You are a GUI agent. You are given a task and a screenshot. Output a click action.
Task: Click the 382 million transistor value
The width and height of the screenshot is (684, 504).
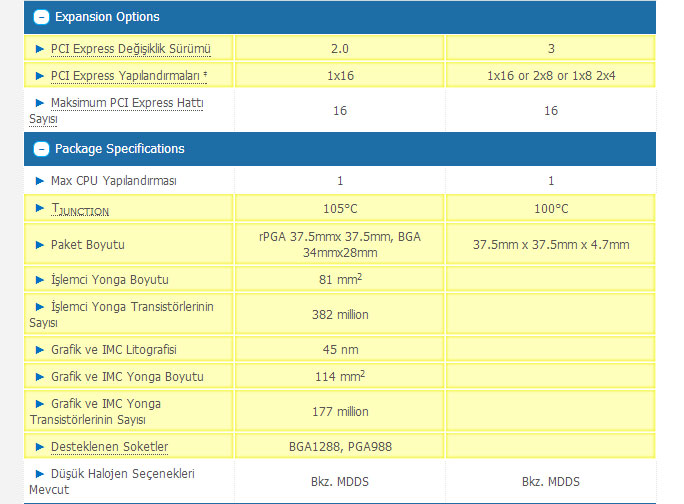coord(340,315)
